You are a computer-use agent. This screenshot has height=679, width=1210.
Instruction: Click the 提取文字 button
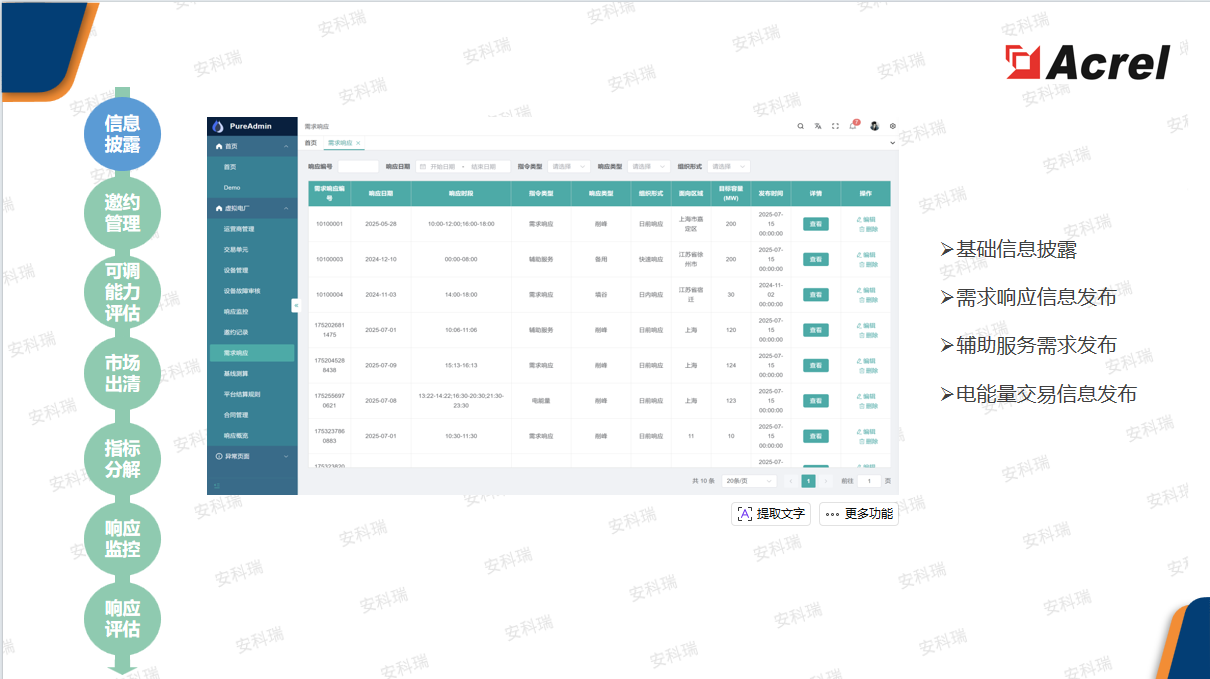771,514
